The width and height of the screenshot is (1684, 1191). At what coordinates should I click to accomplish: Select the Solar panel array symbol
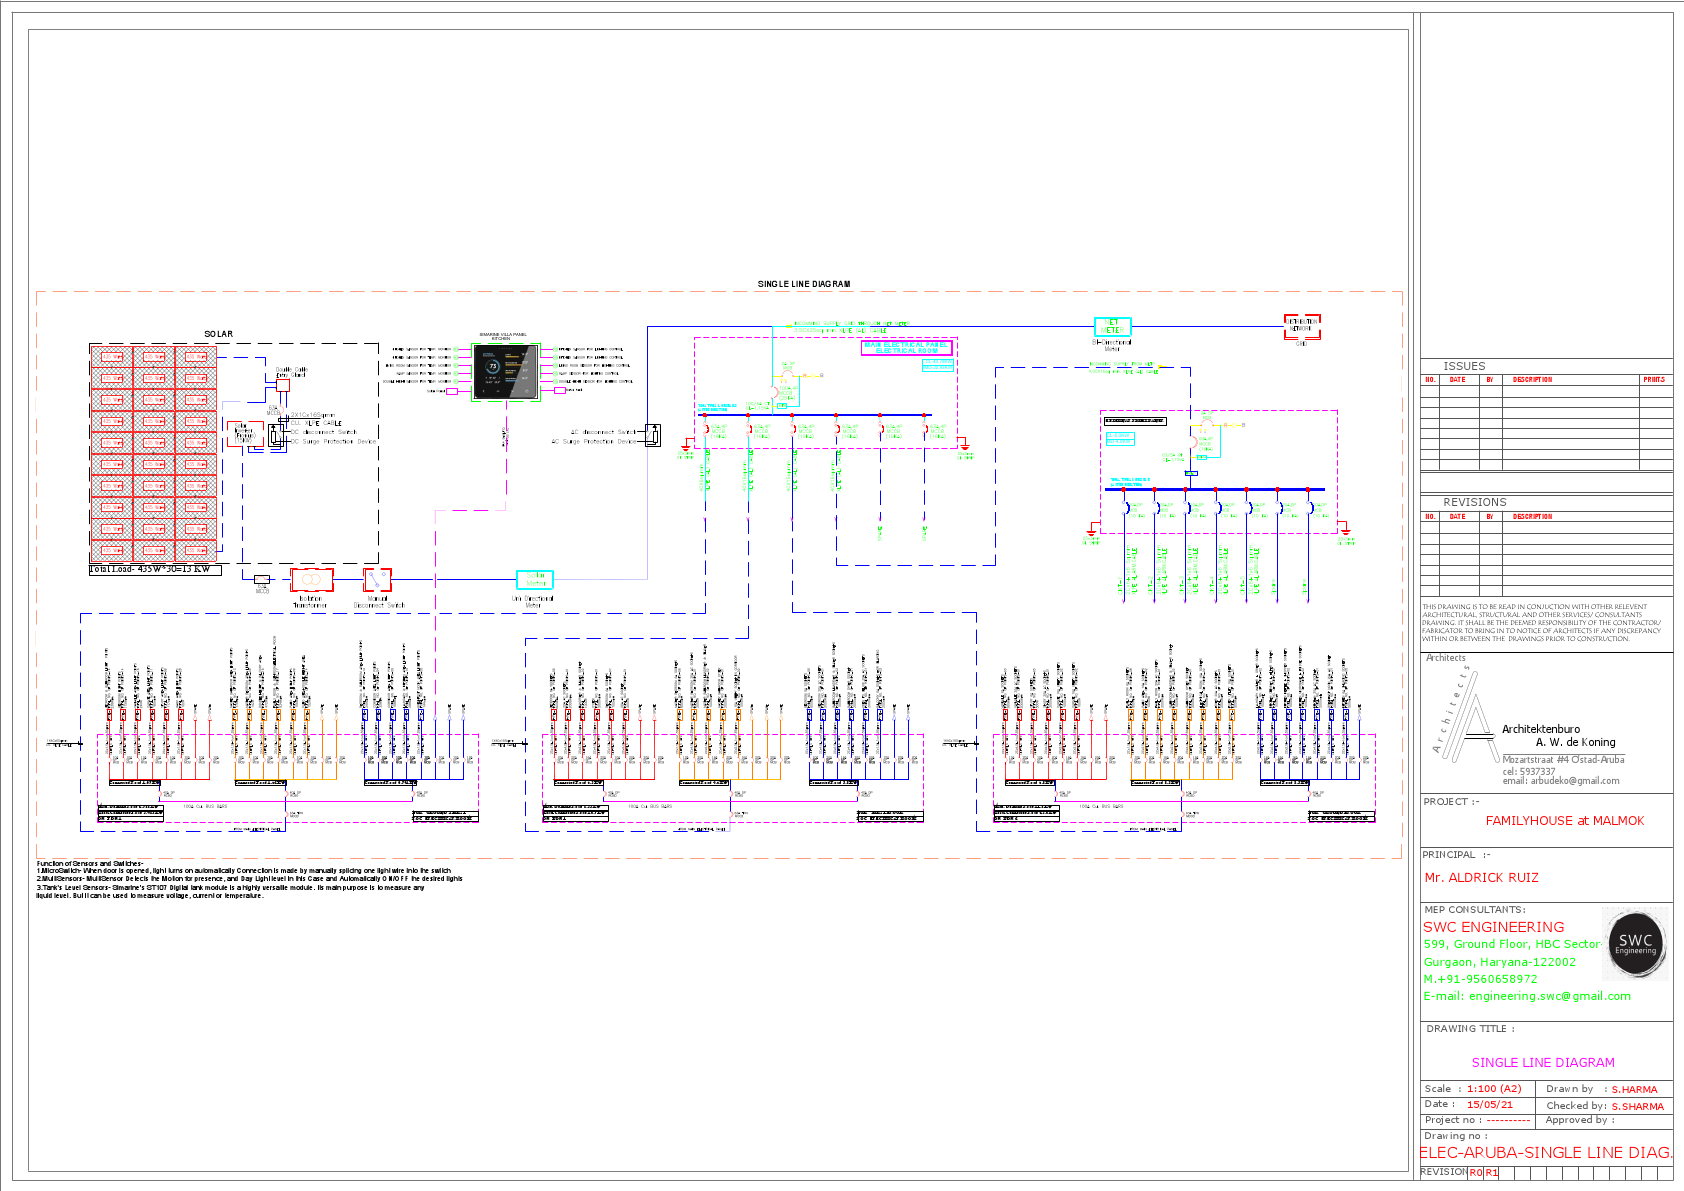(155, 455)
